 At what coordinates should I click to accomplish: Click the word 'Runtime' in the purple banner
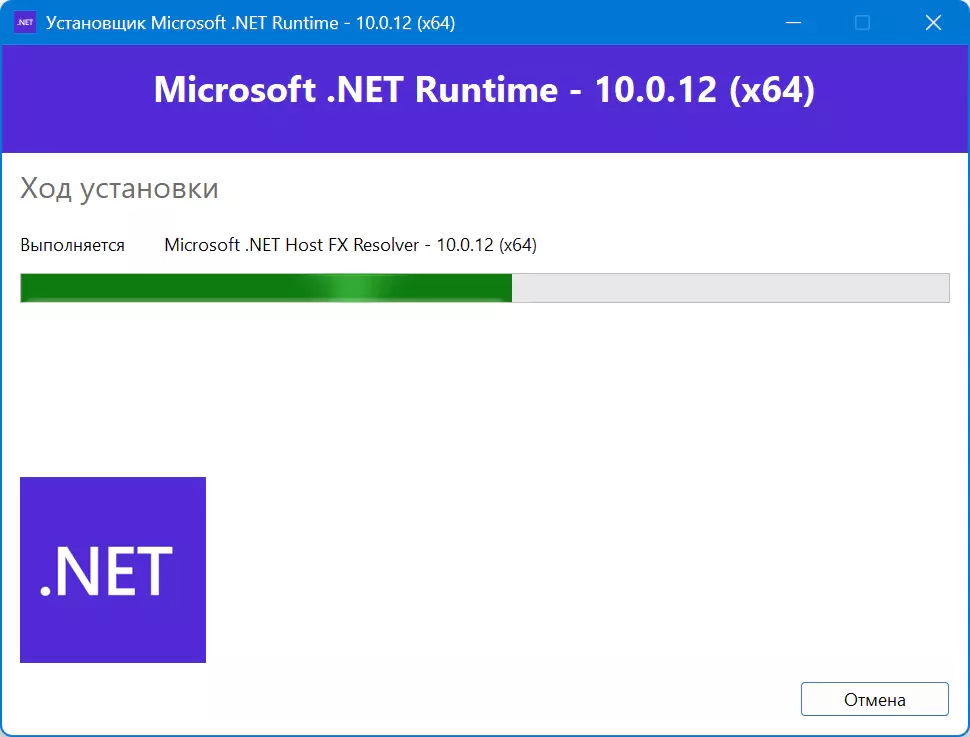coord(486,90)
